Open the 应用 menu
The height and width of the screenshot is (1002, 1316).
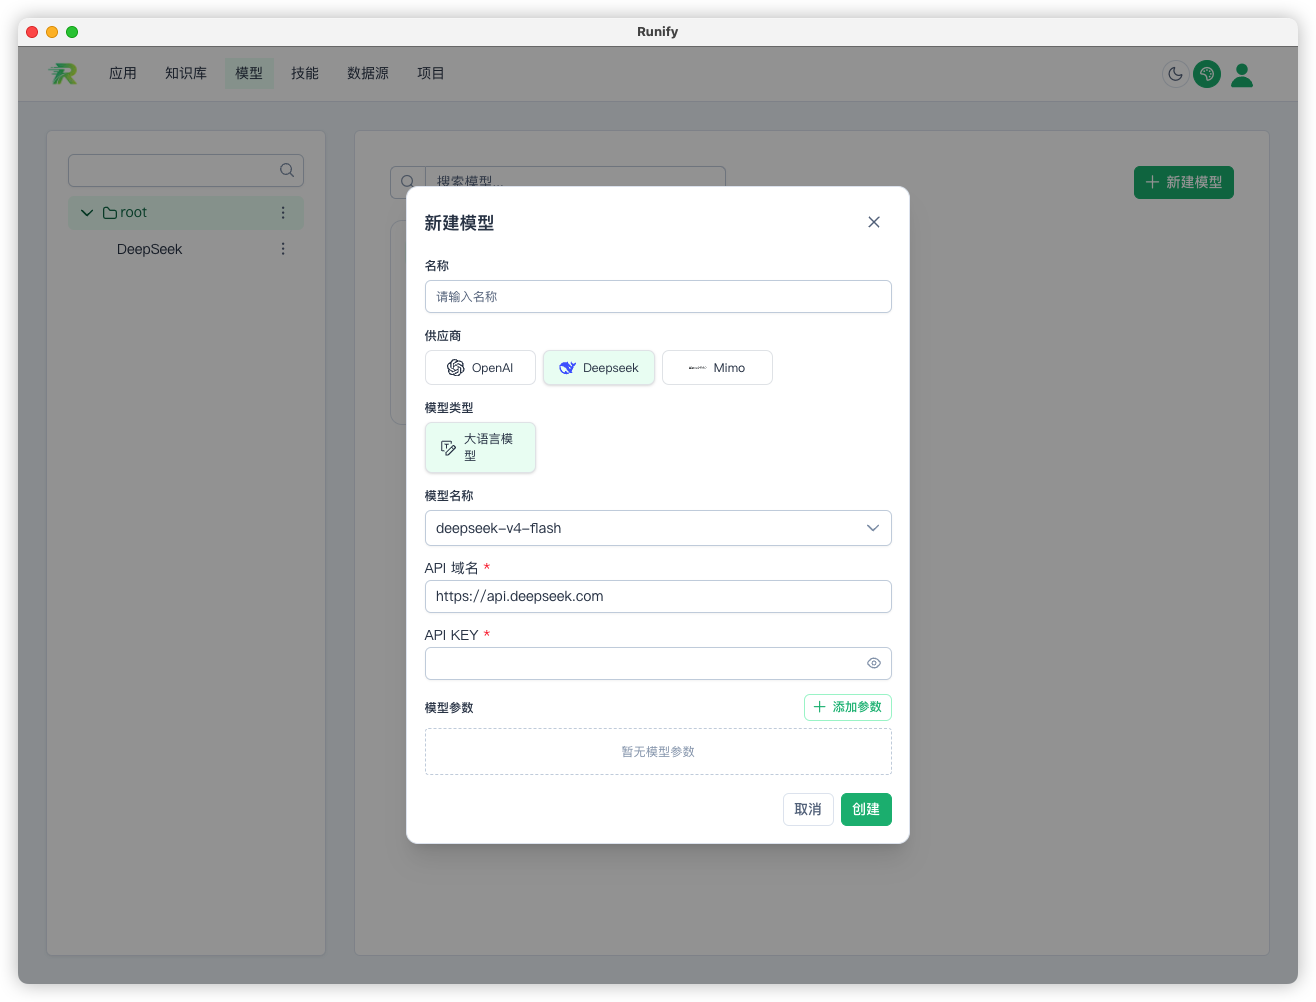coord(123,73)
